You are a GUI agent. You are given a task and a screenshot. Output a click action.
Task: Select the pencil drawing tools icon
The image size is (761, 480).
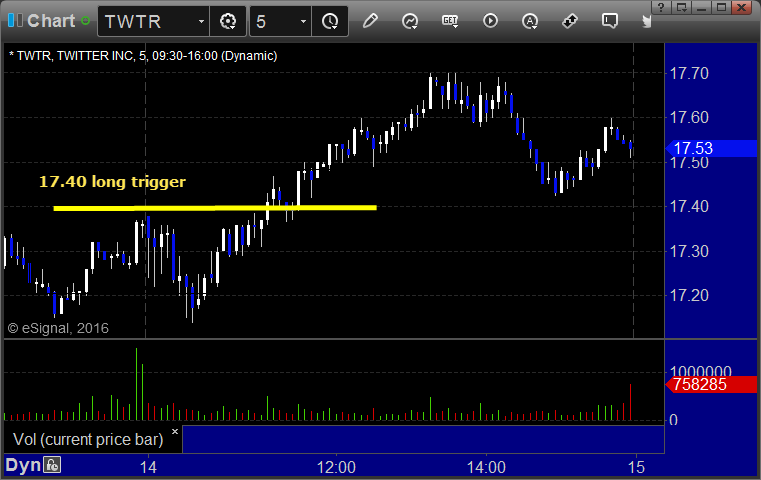click(370, 21)
